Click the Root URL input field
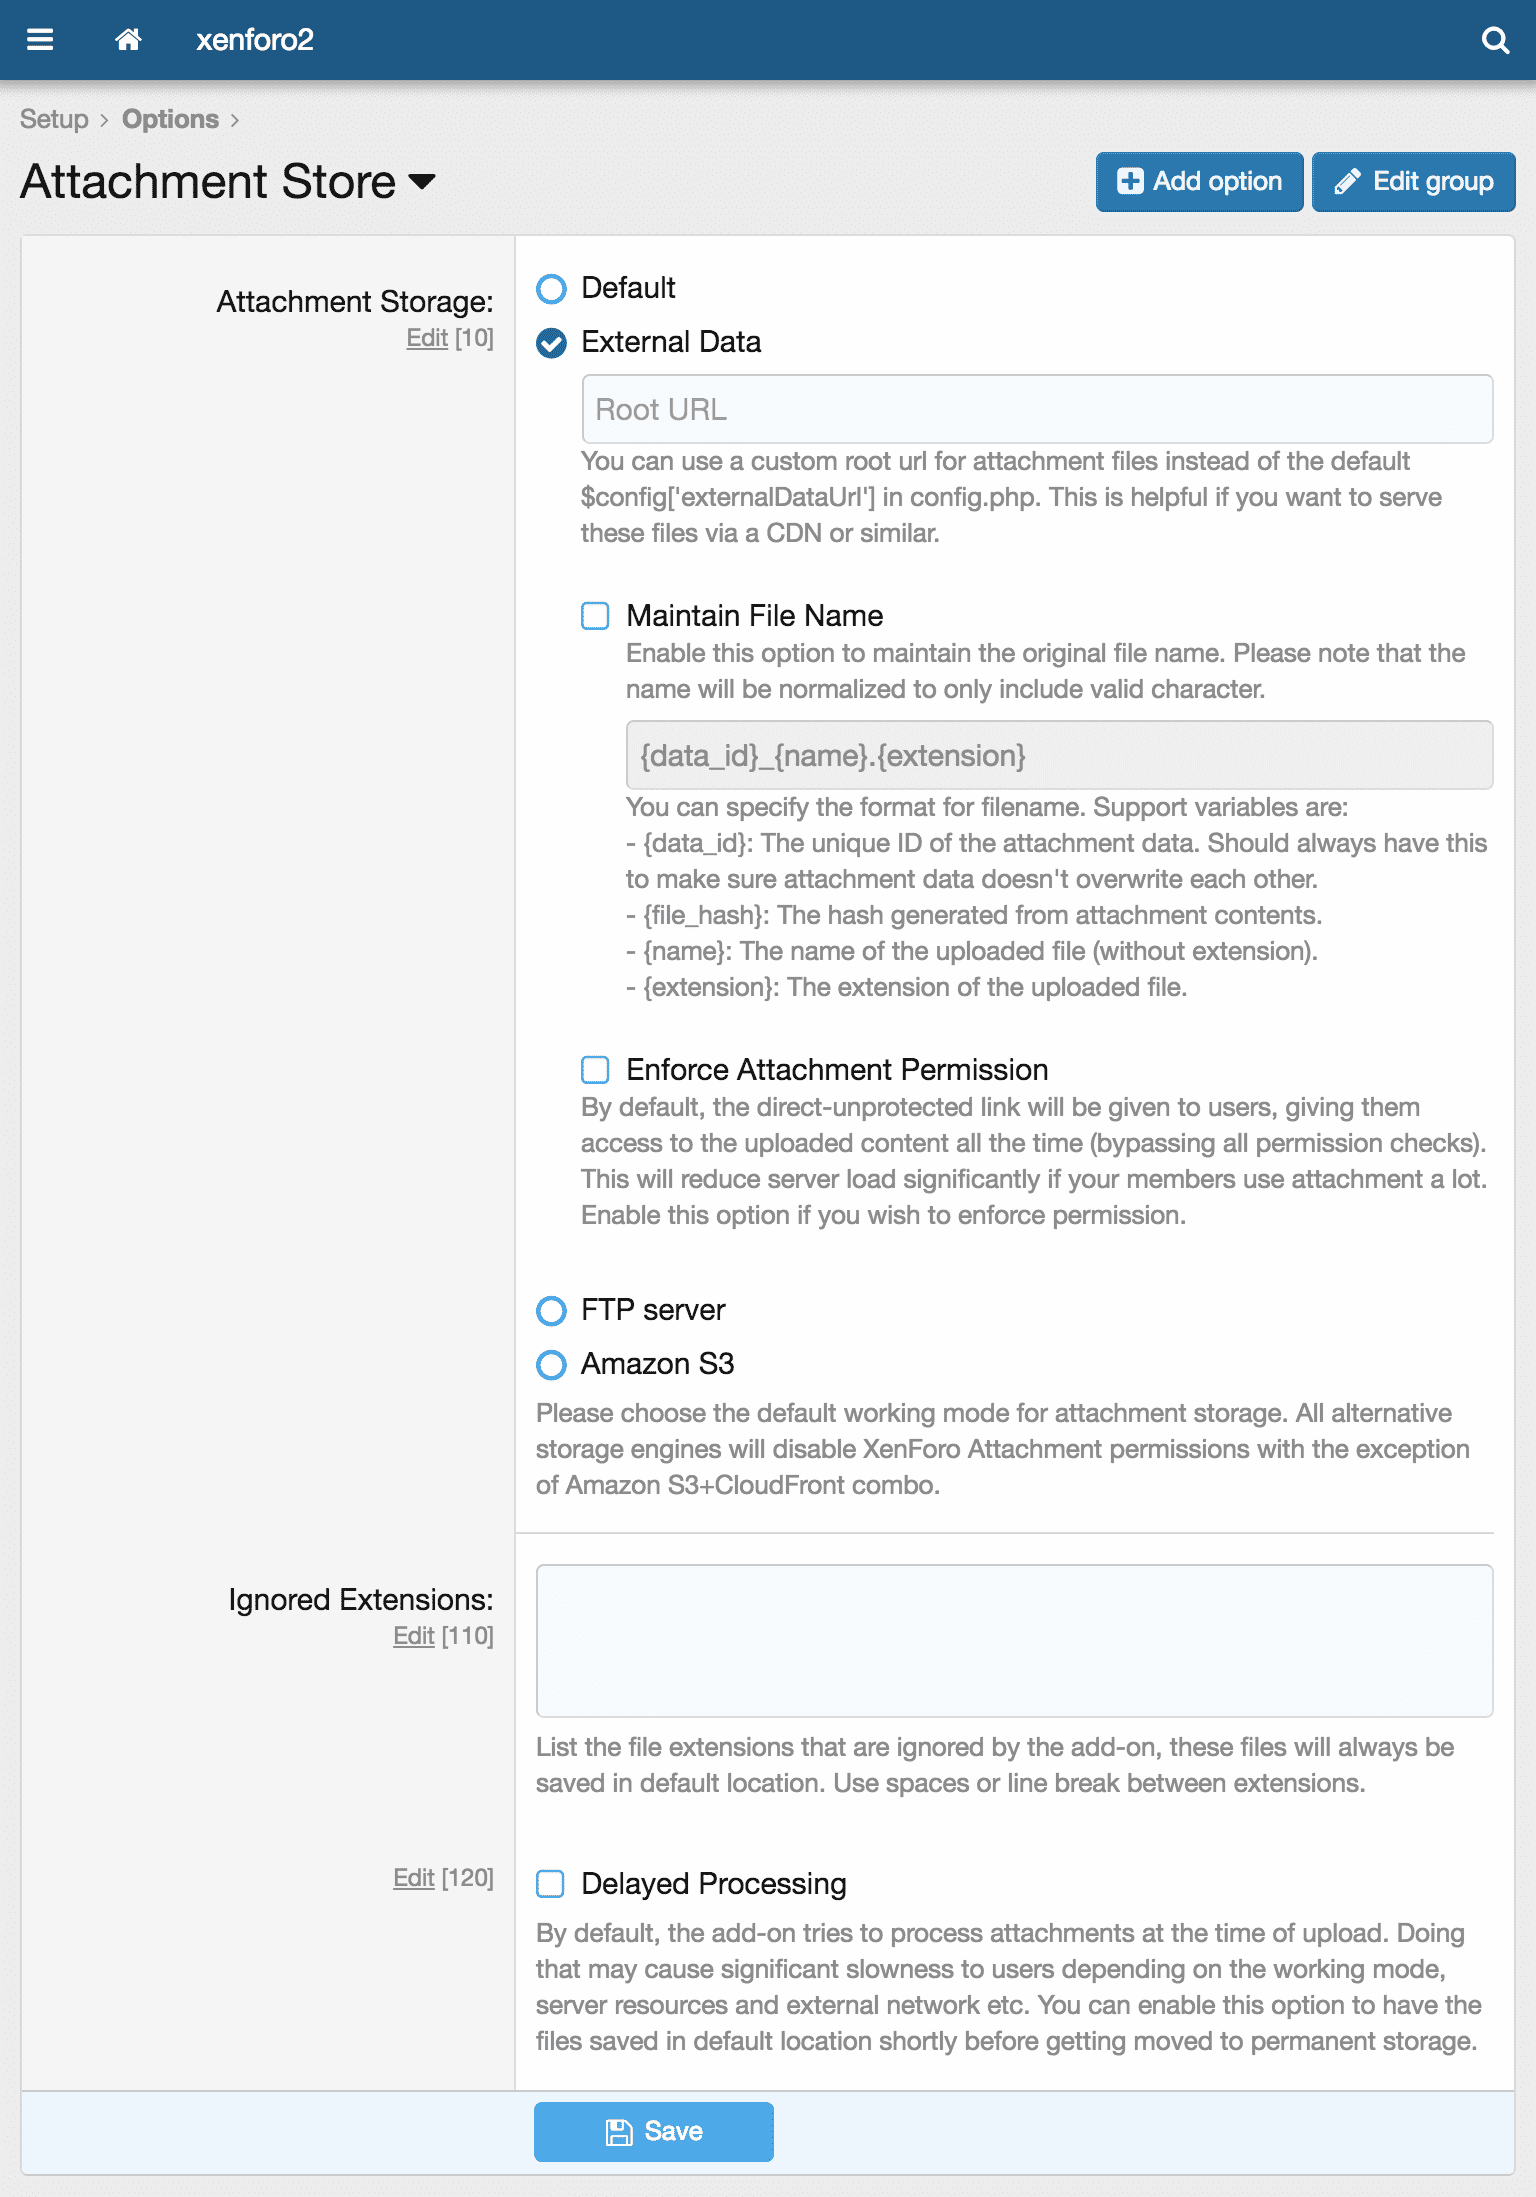This screenshot has height=2197, width=1536. click(x=1037, y=409)
